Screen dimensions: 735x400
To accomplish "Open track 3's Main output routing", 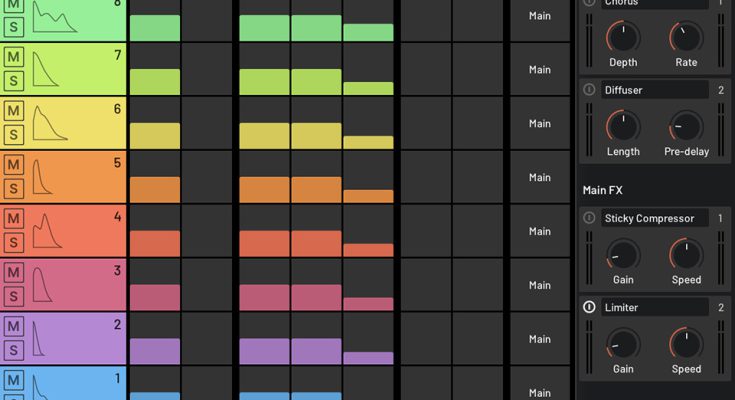I will [x=540, y=285].
